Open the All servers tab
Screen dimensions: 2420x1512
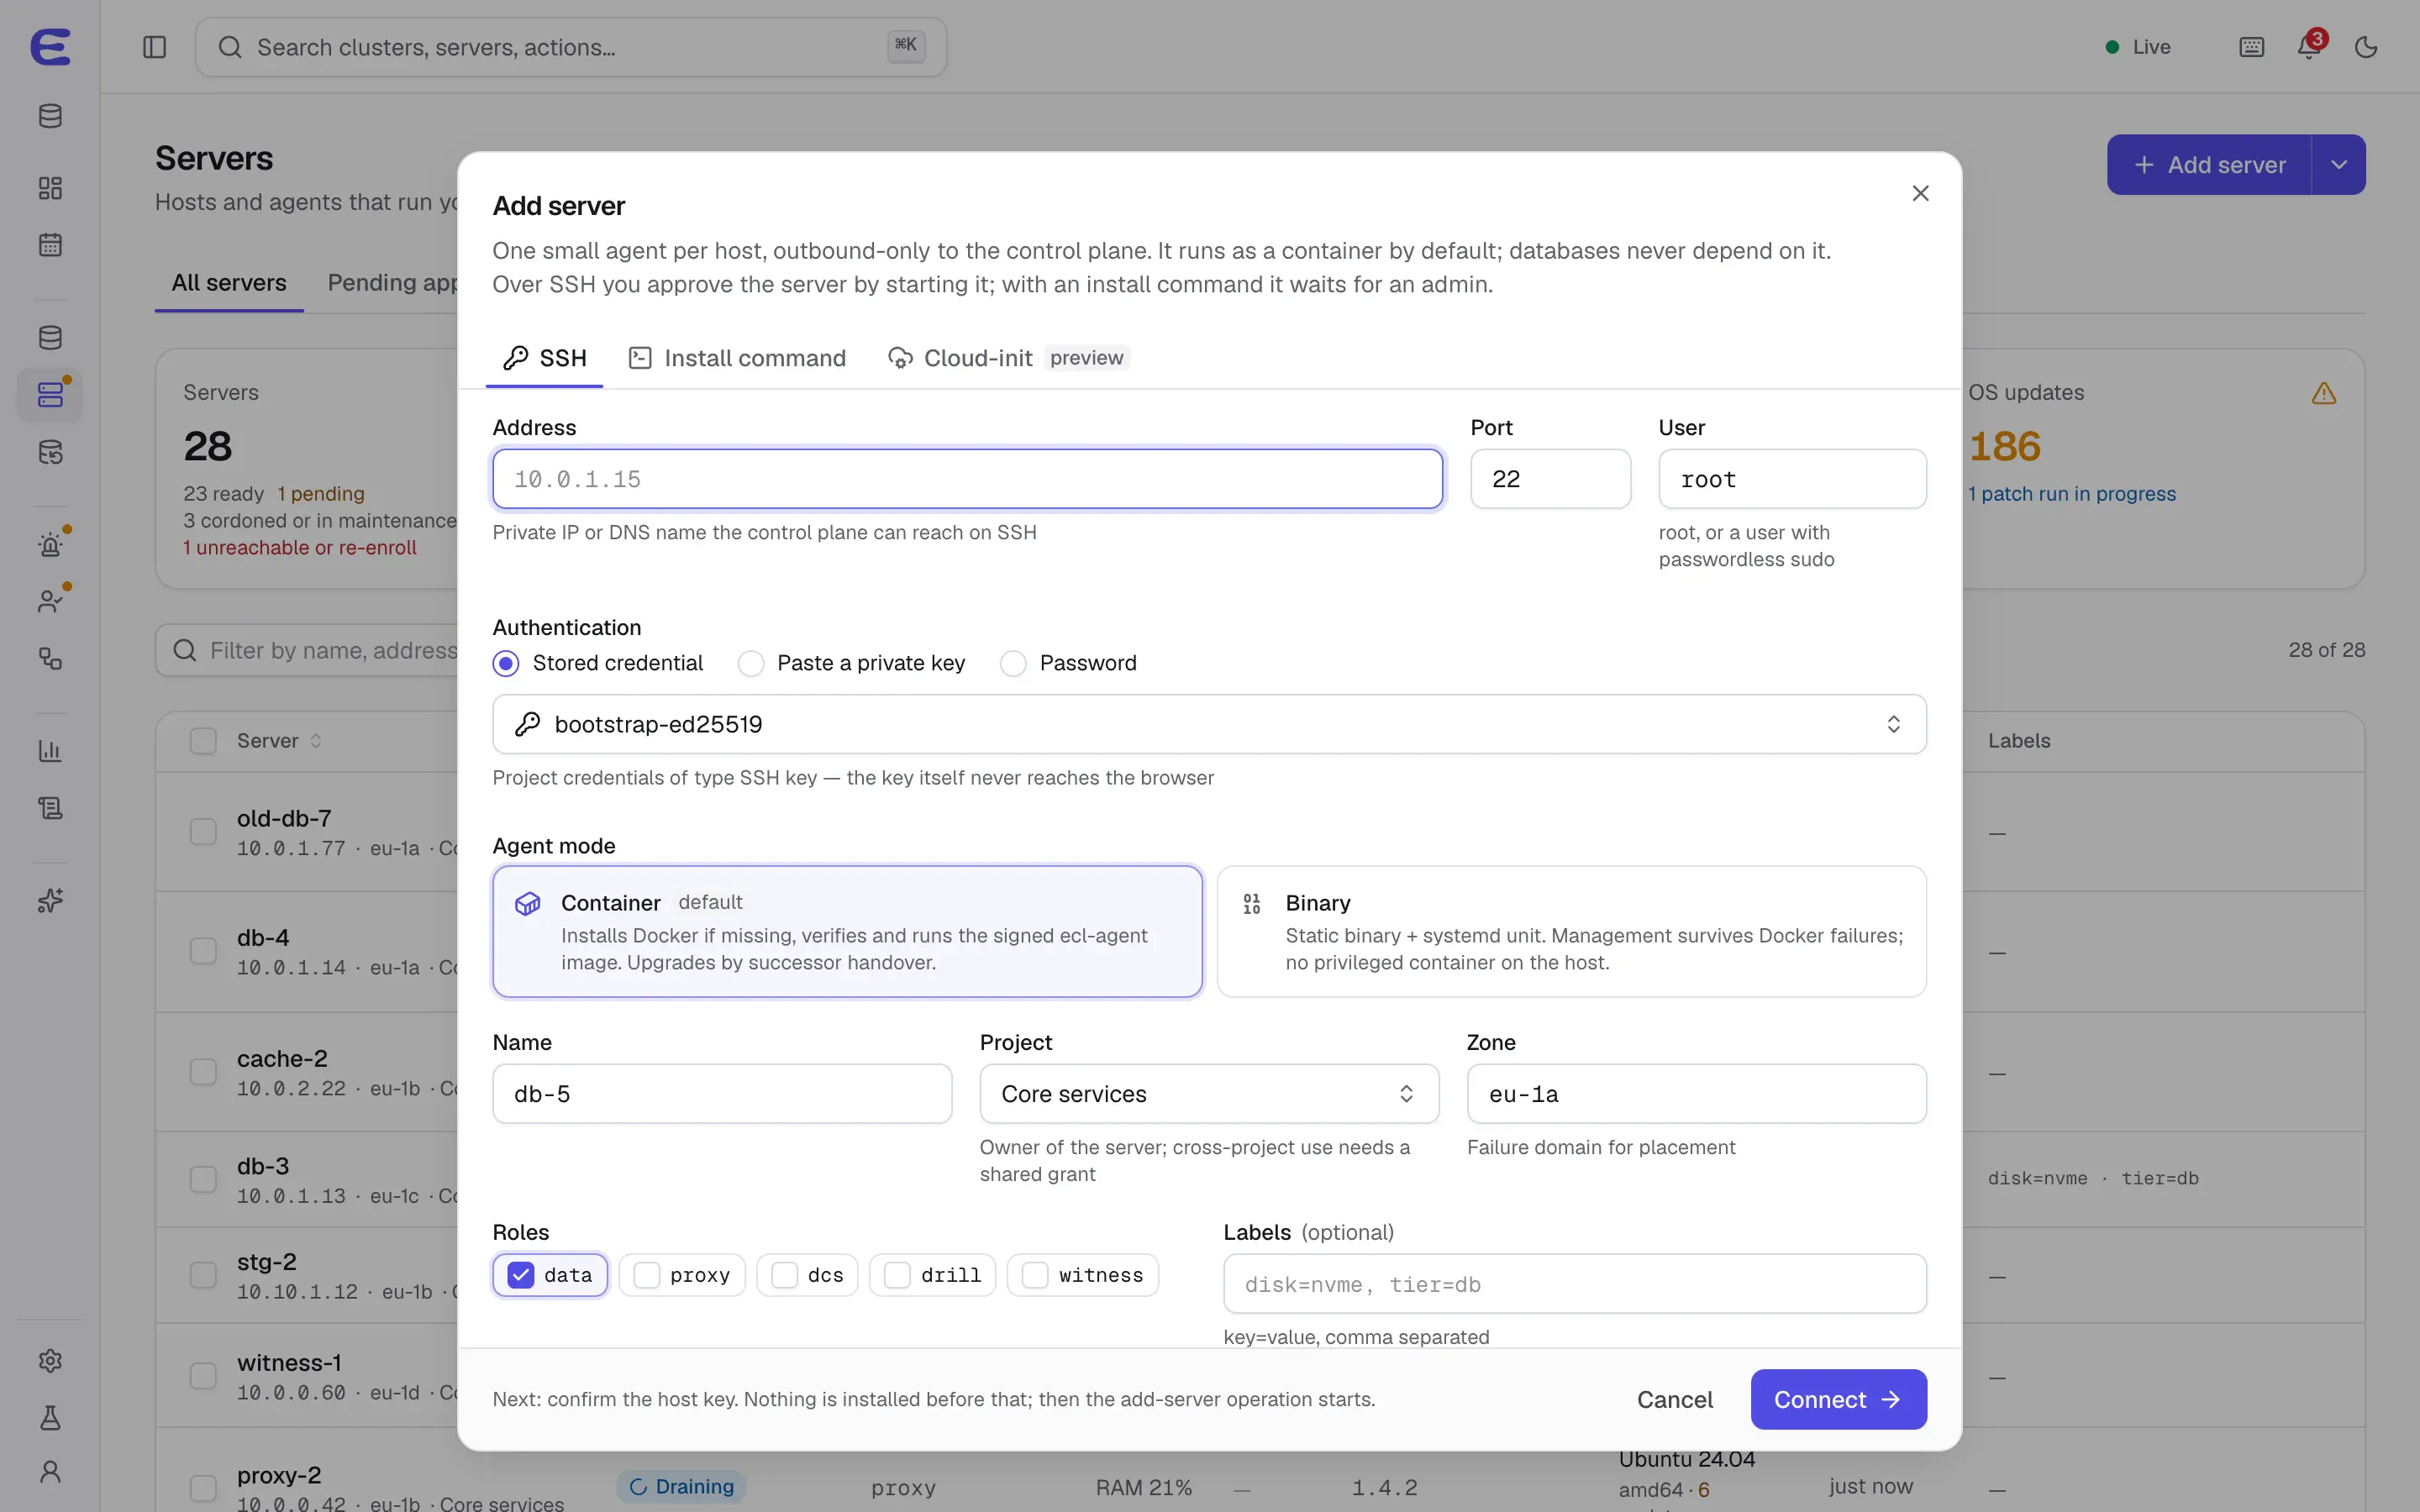229,283
